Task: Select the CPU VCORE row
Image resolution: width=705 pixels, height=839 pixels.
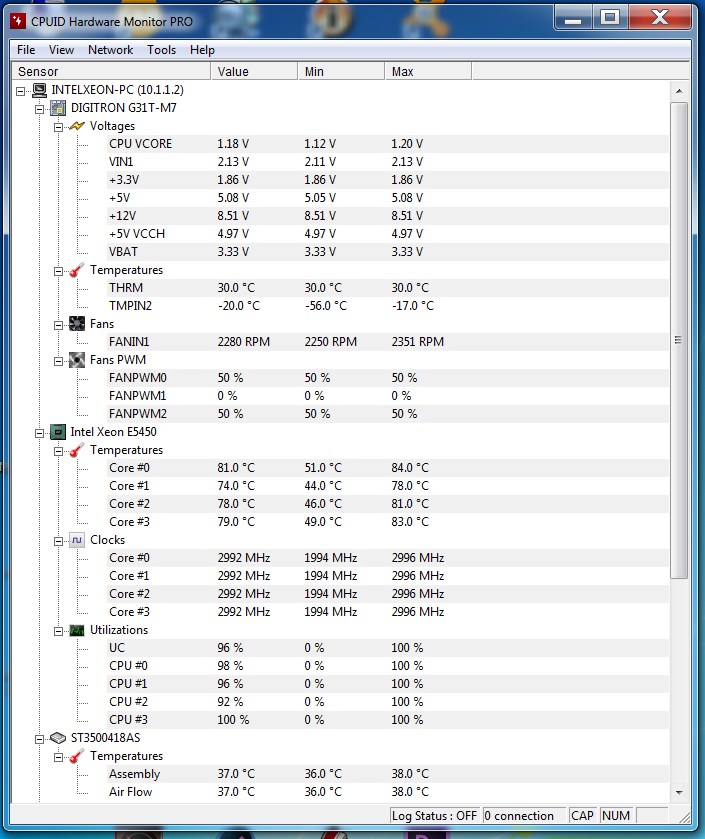Action: click(388, 144)
